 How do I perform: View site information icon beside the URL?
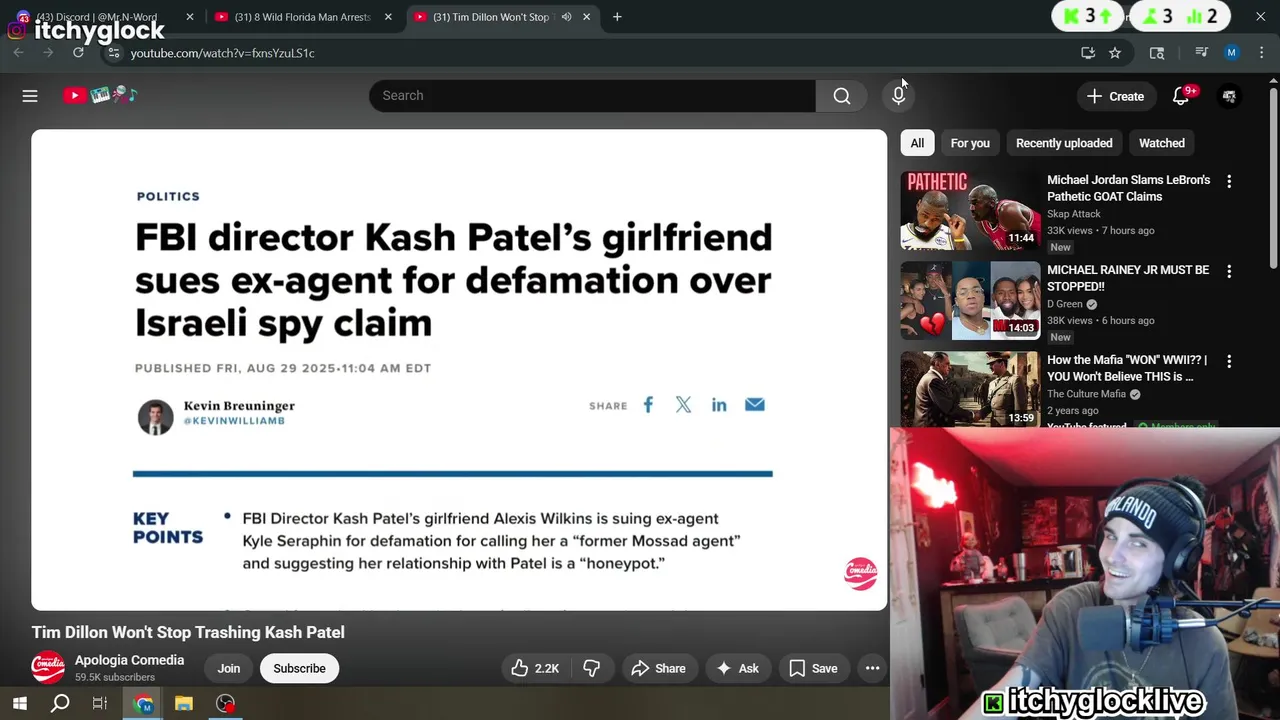[113, 53]
